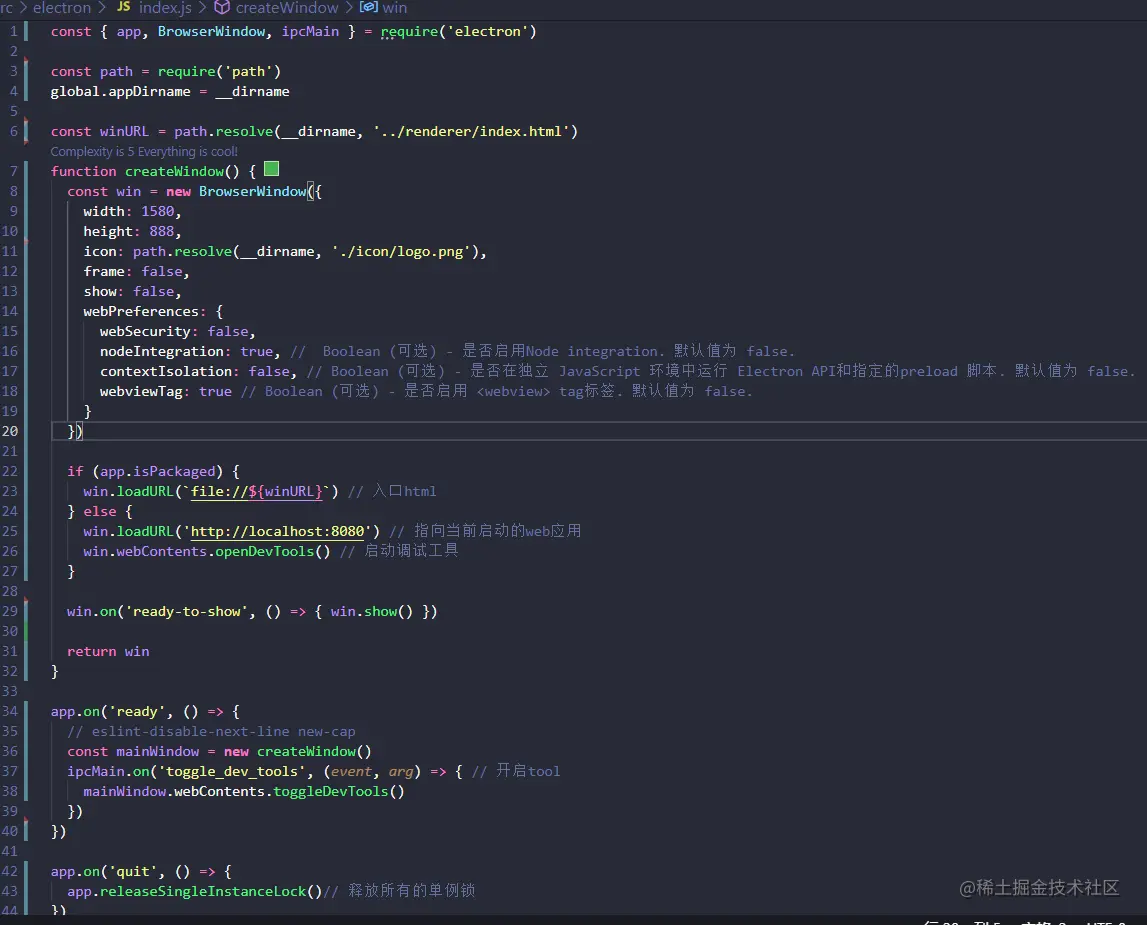Screen dimensions: 1147x925
Task: Click isPackaged in the if condition
Action: coord(174,472)
